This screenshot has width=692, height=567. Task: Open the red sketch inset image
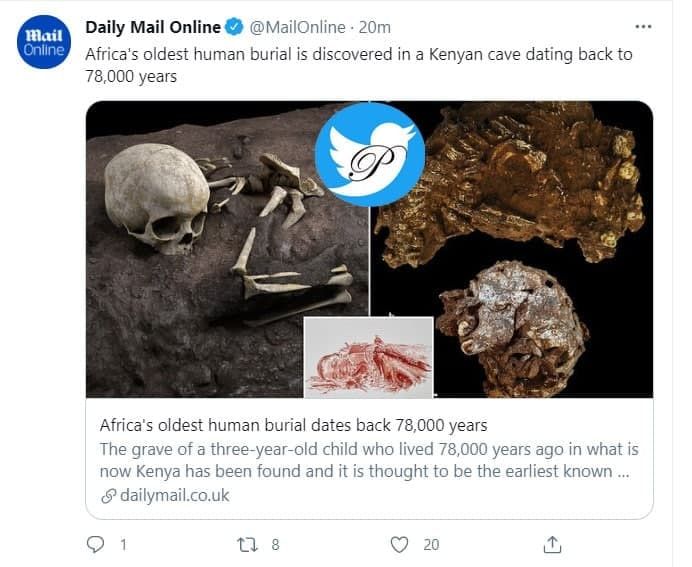pyautogui.click(x=368, y=357)
